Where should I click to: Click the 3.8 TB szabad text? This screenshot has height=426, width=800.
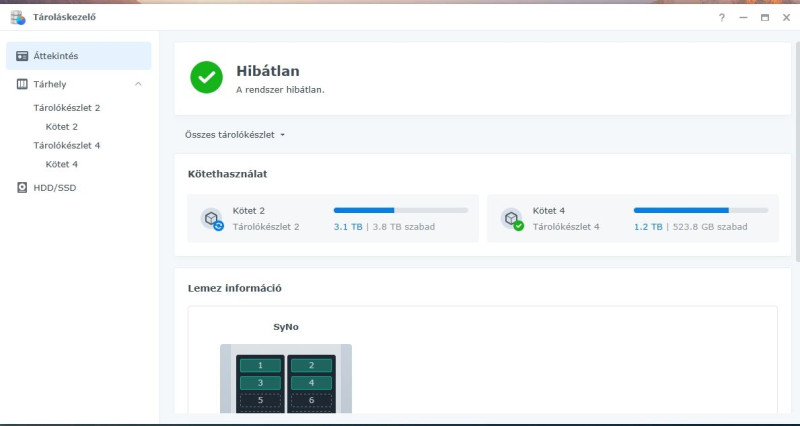404,227
